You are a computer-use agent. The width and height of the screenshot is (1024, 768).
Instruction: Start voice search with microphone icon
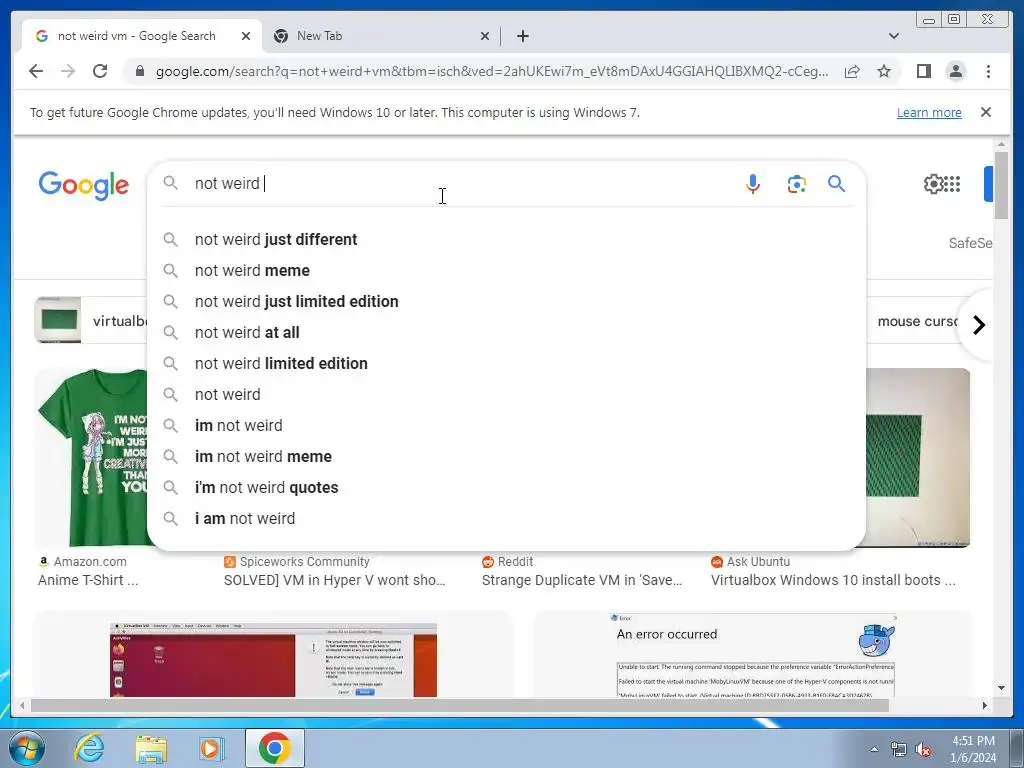click(x=753, y=184)
